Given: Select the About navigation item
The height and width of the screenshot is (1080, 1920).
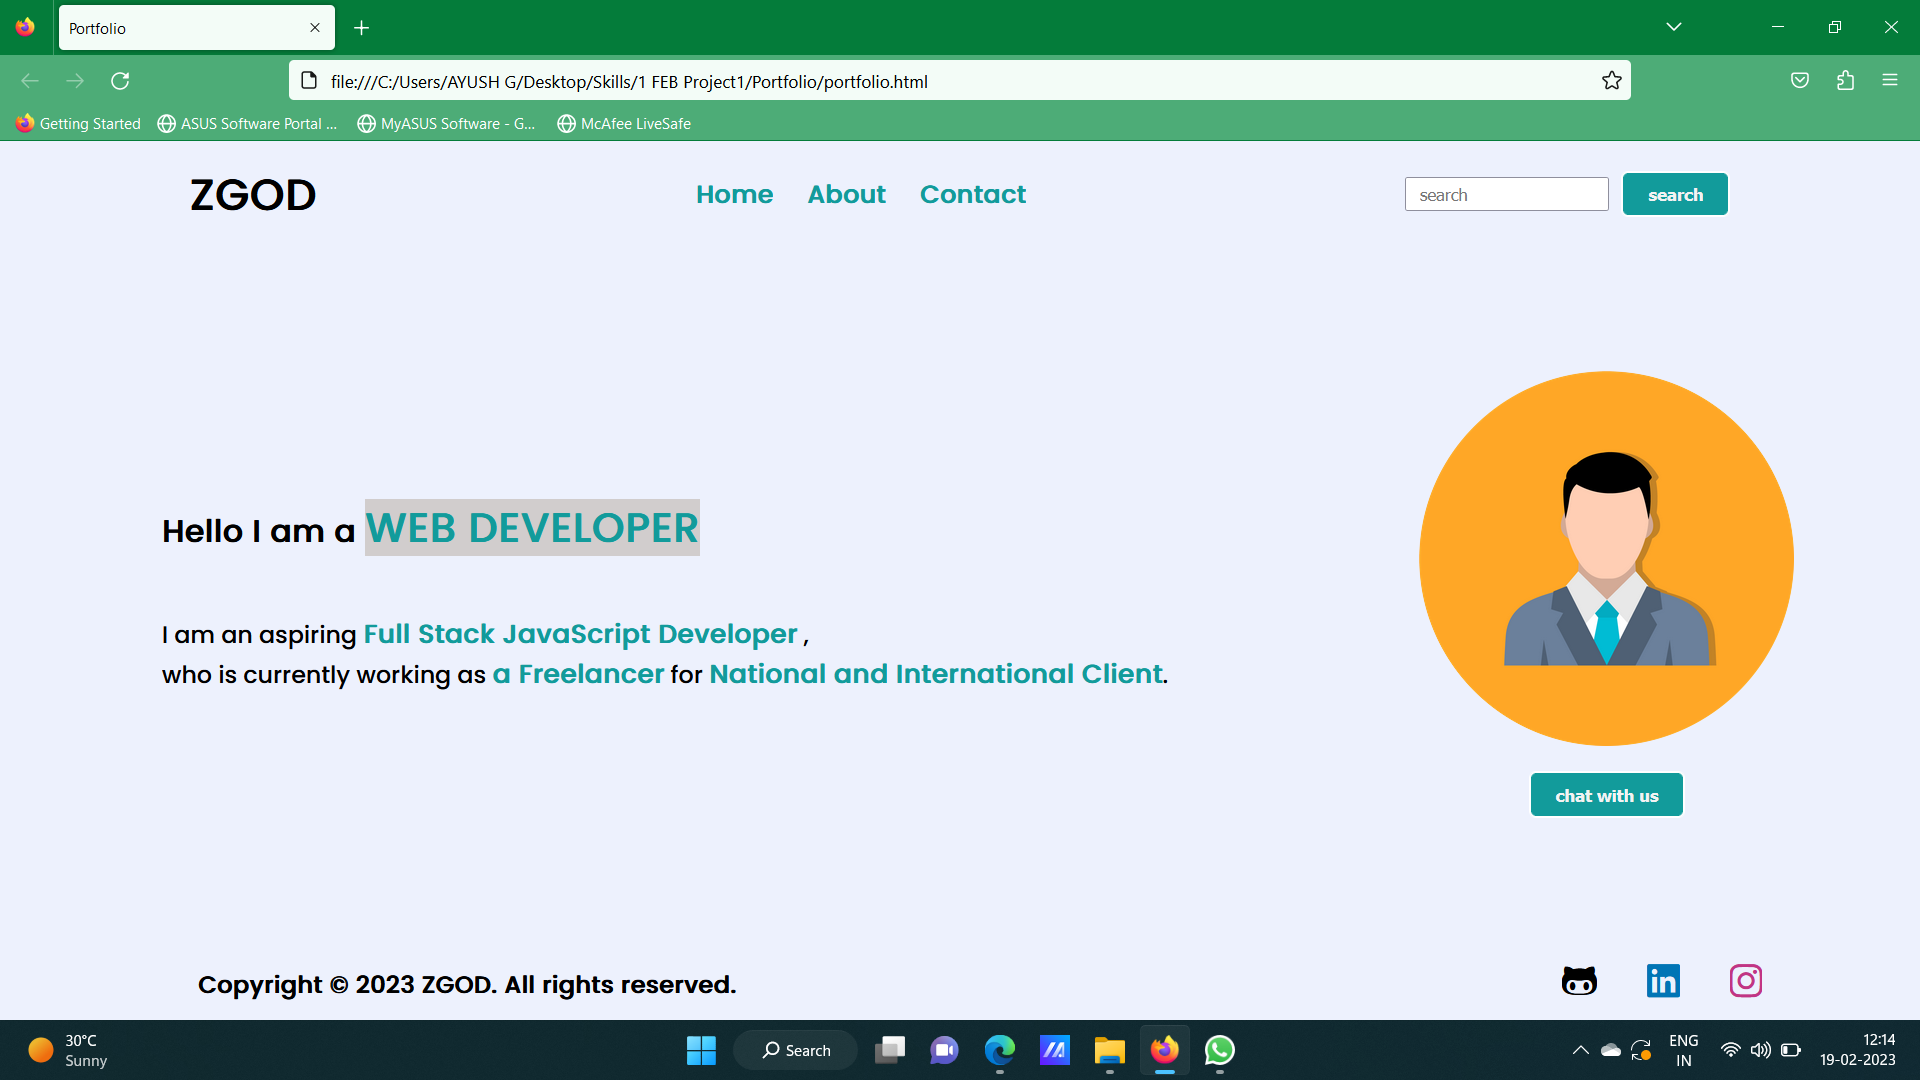Looking at the screenshot, I should pos(846,194).
